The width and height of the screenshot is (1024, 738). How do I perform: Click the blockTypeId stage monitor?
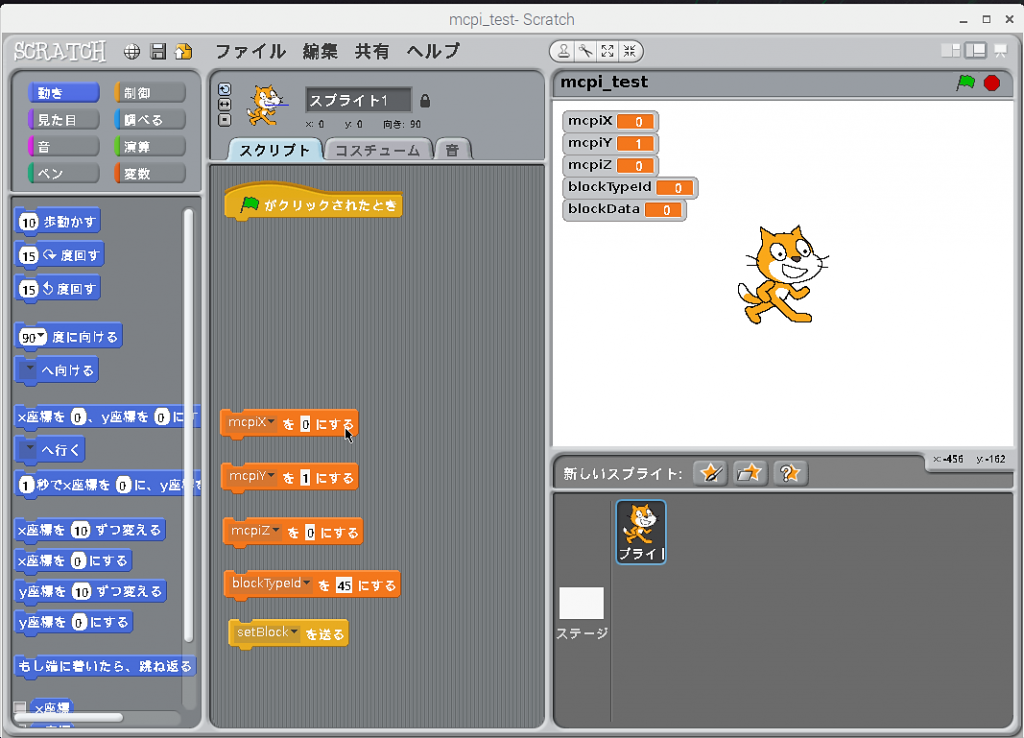[630, 187]
